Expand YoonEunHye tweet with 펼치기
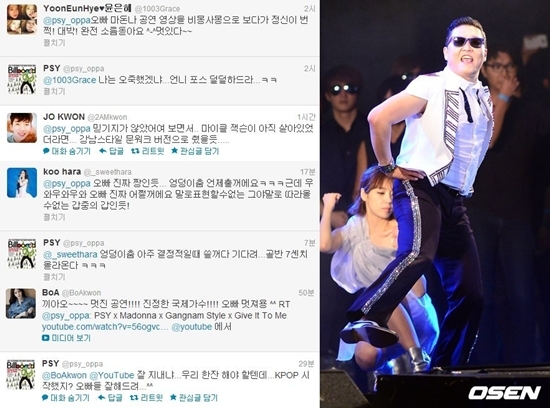 pos(54,43)
